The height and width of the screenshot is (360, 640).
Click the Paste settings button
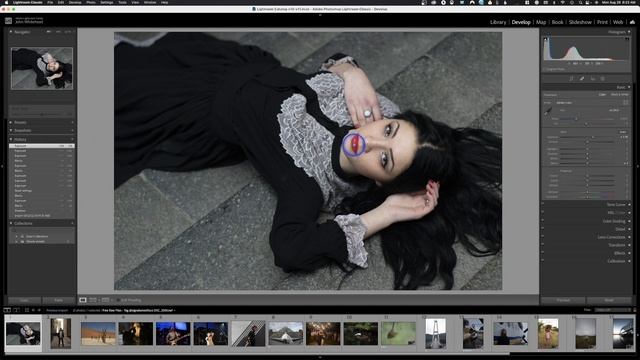[59, 300]
